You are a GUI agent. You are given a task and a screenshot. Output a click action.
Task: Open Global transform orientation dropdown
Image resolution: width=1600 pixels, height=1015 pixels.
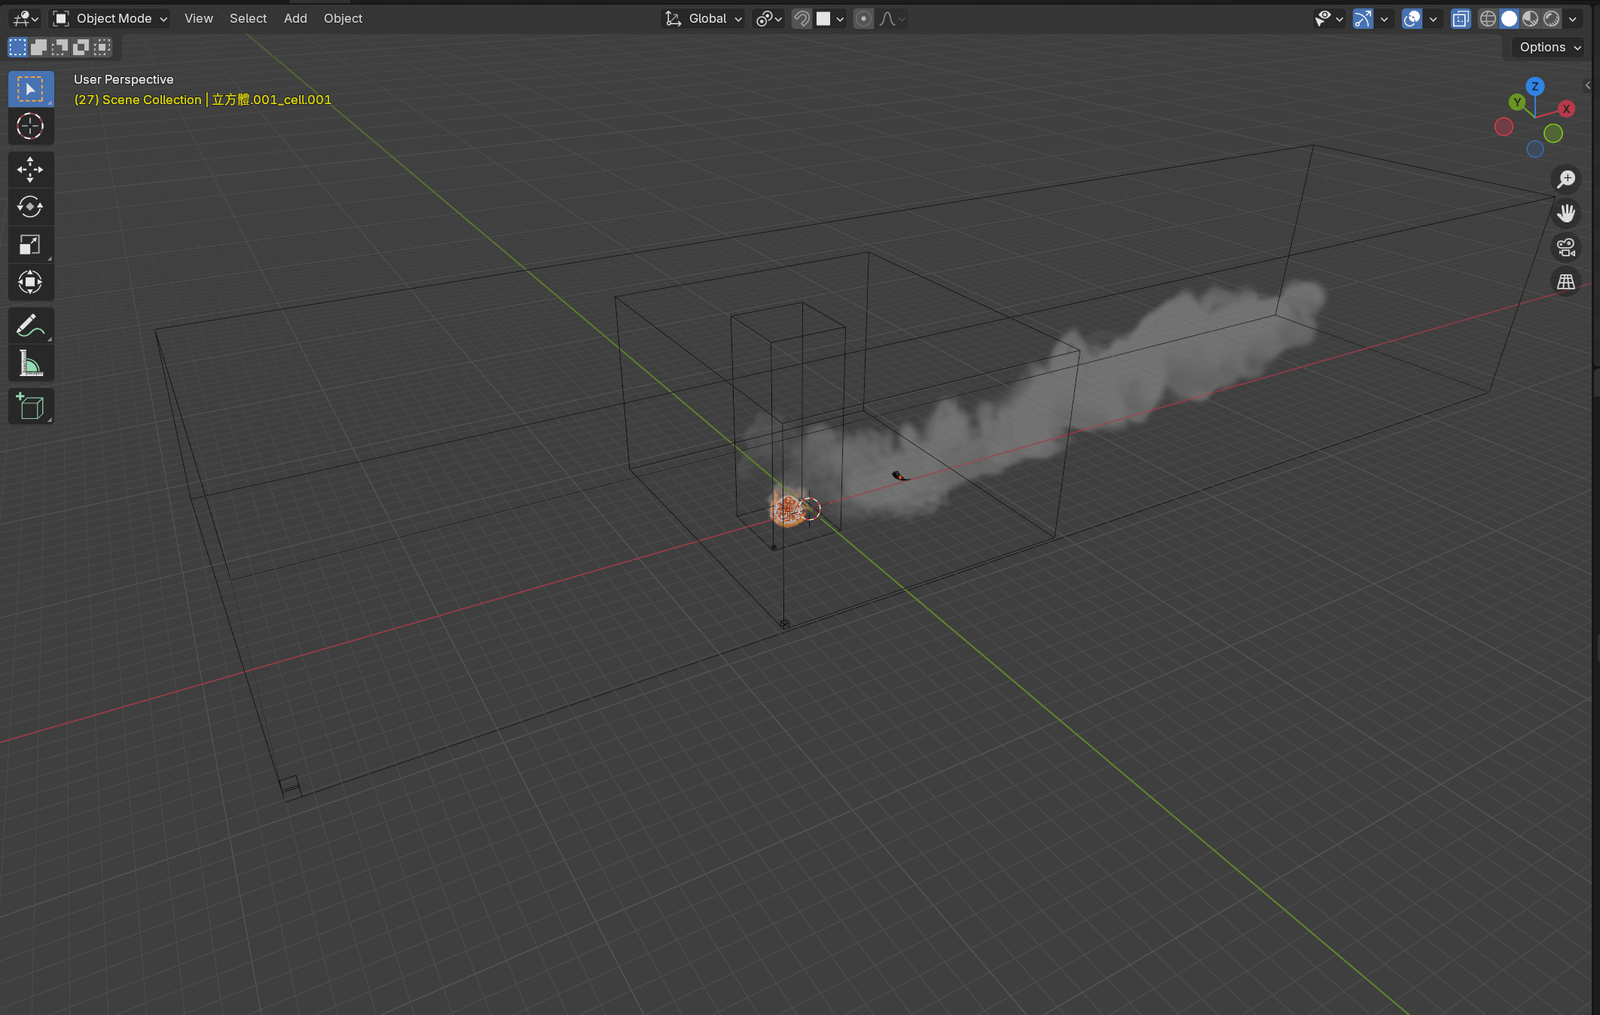pyautogui.click(x=705, y=19)
